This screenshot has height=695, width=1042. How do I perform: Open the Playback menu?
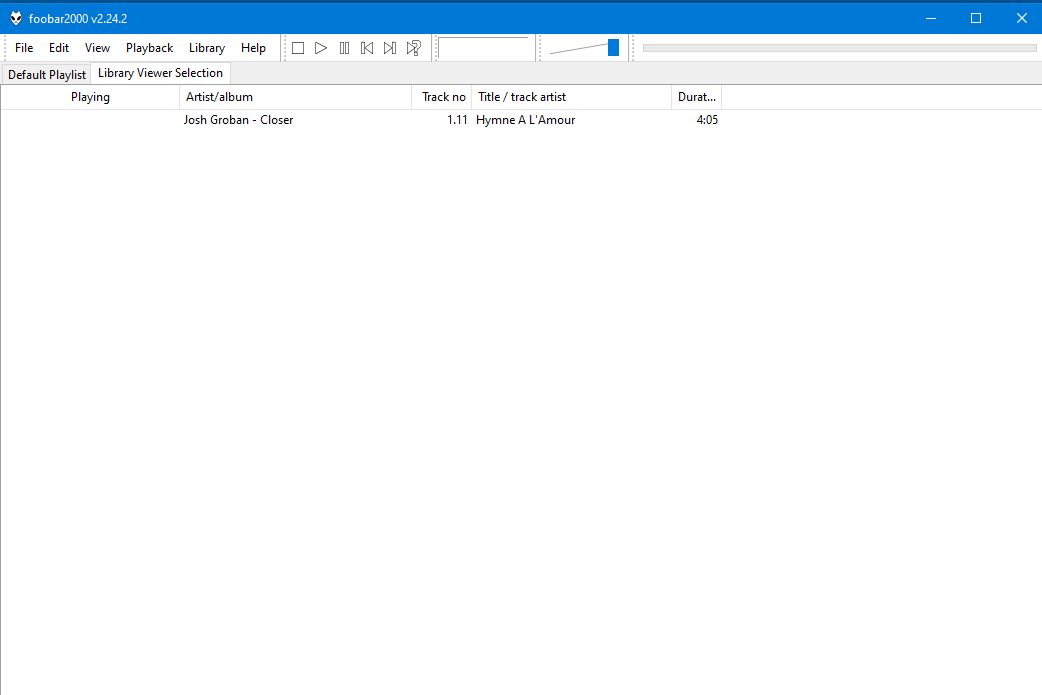(149, 48)
